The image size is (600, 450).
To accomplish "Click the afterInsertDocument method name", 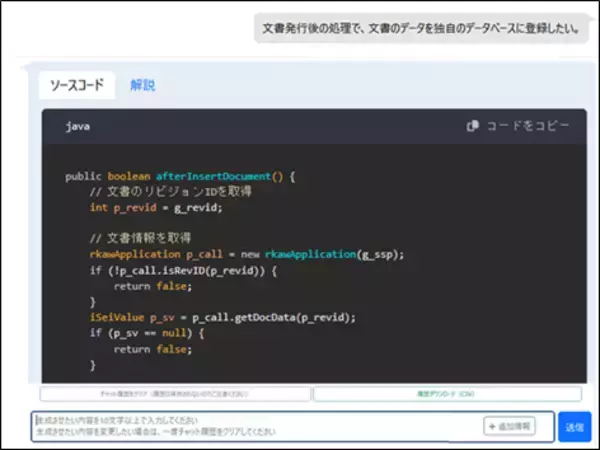I will tap(213, 176).
